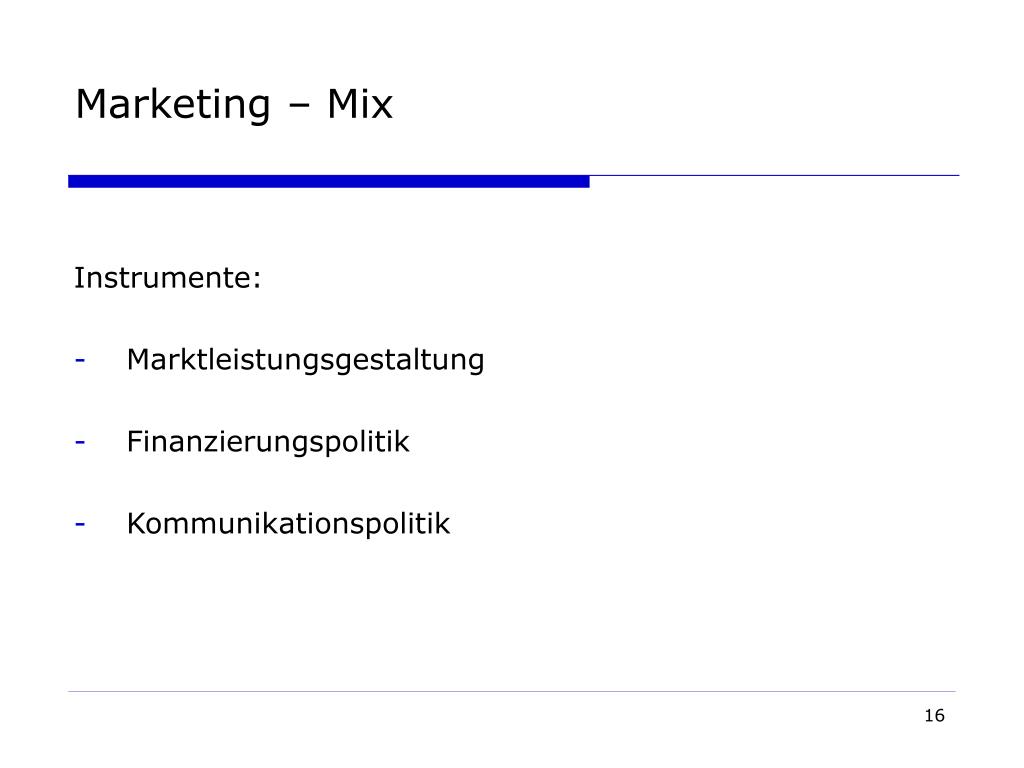Click the slide page number 16

(x=935, y=716)
